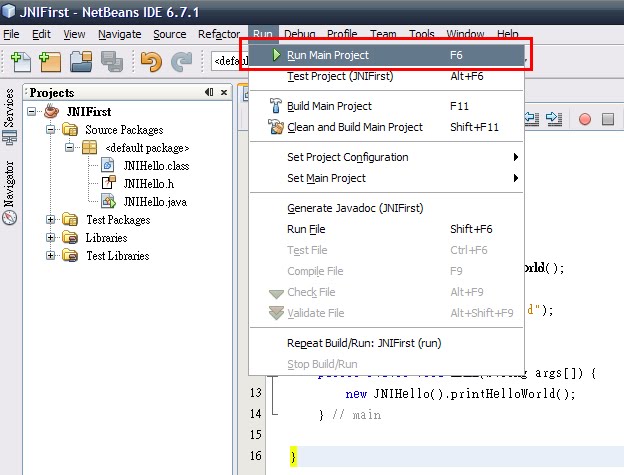Open the Navigator side panel tab
The height and width of the screenshot is (475, 624).
tap(9, 193)
